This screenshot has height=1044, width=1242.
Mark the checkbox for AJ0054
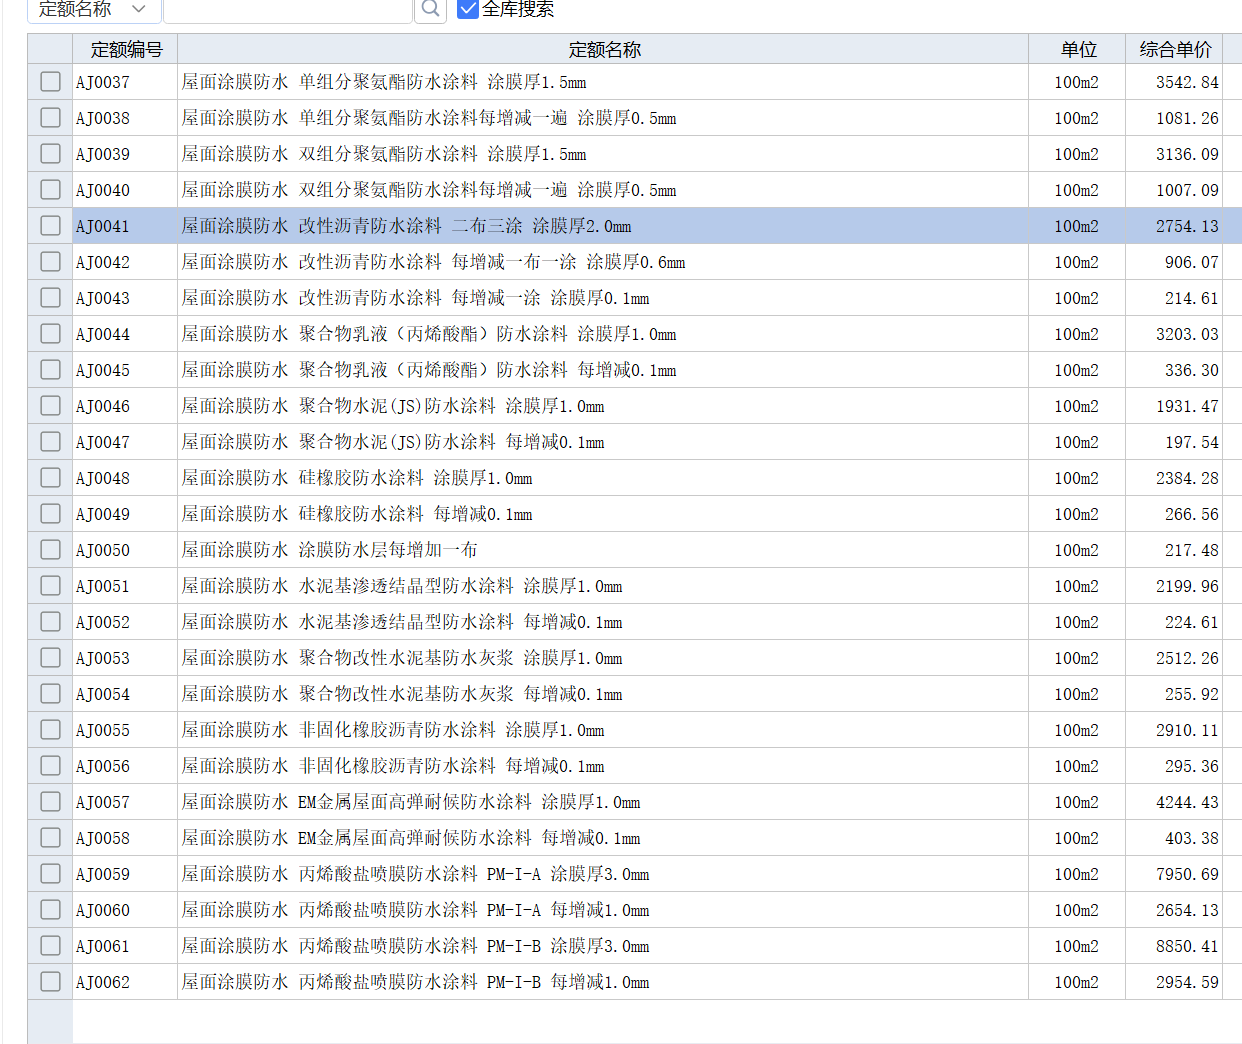50,694
